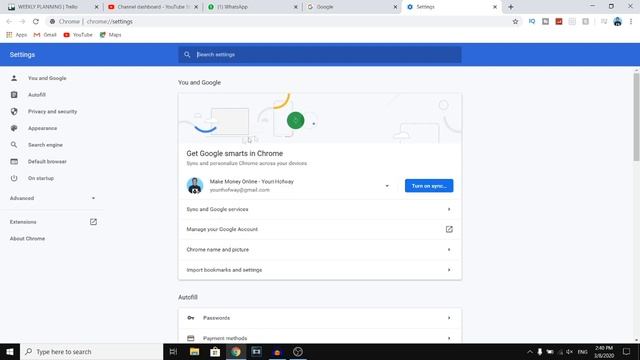Screen dimensions: 640x360
Task: Open Search engine settings
Action: [45, 145]
